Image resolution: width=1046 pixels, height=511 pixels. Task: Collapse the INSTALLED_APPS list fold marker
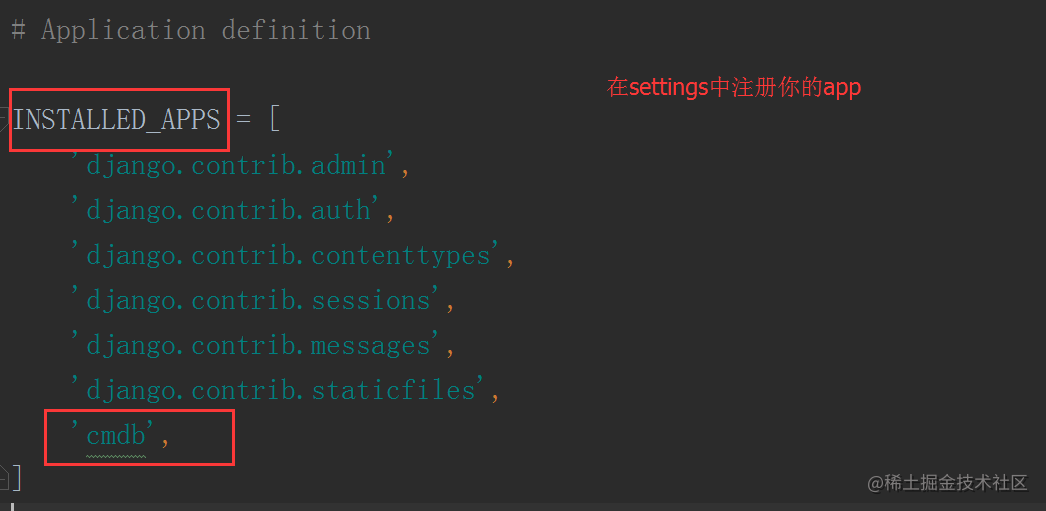coord(4,121)
